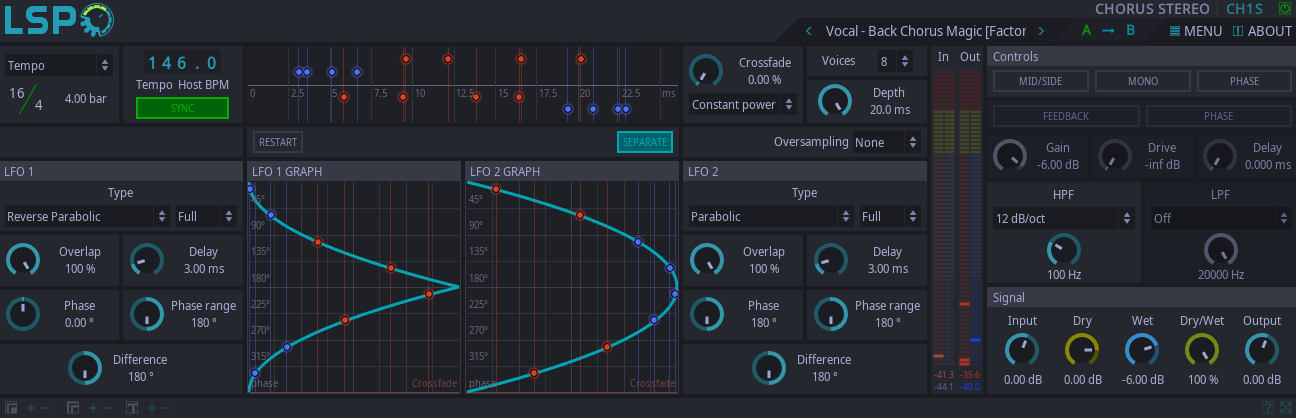Open help via question mark icon
1296x418 pixels.
pos(1267,408)
